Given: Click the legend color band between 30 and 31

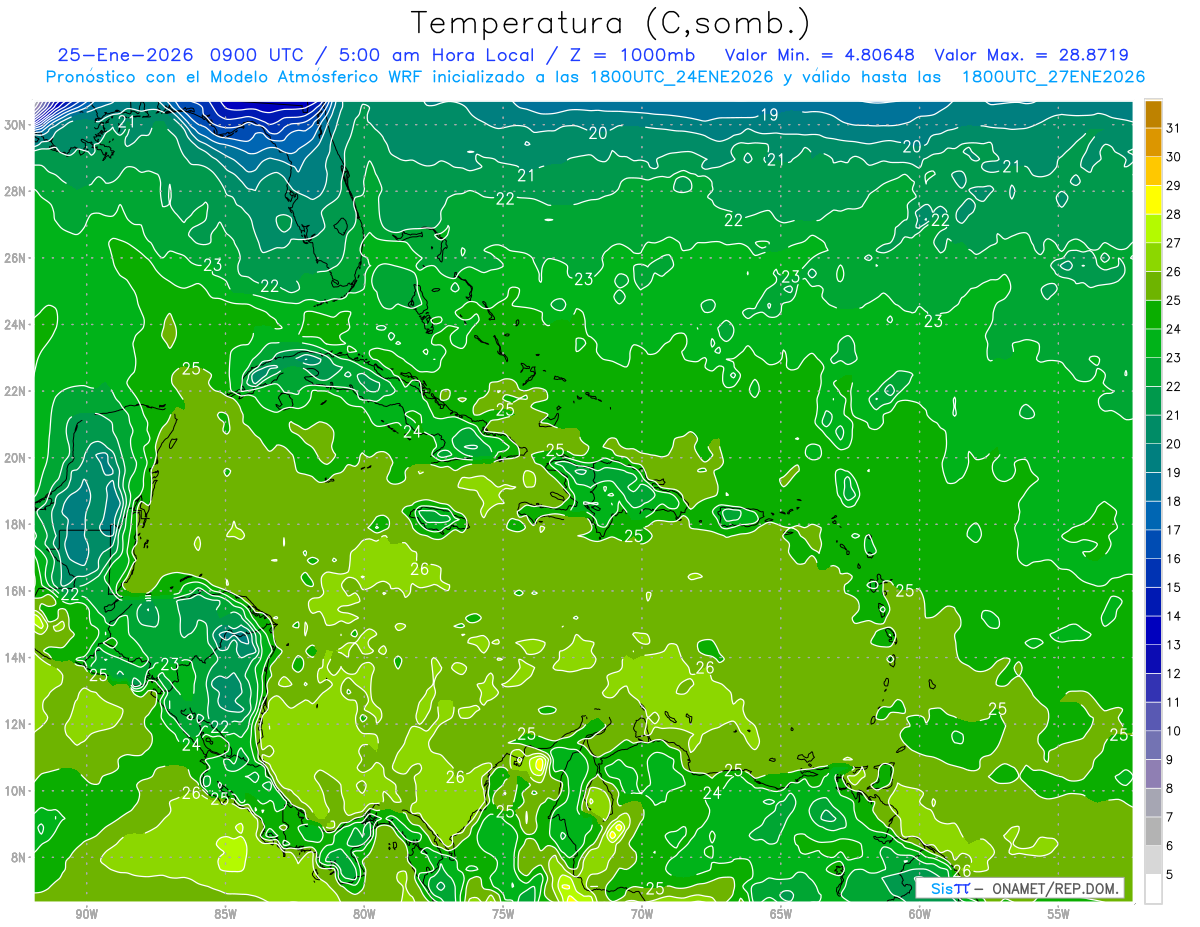Looking at the screenshot, I should (1153, 142).
